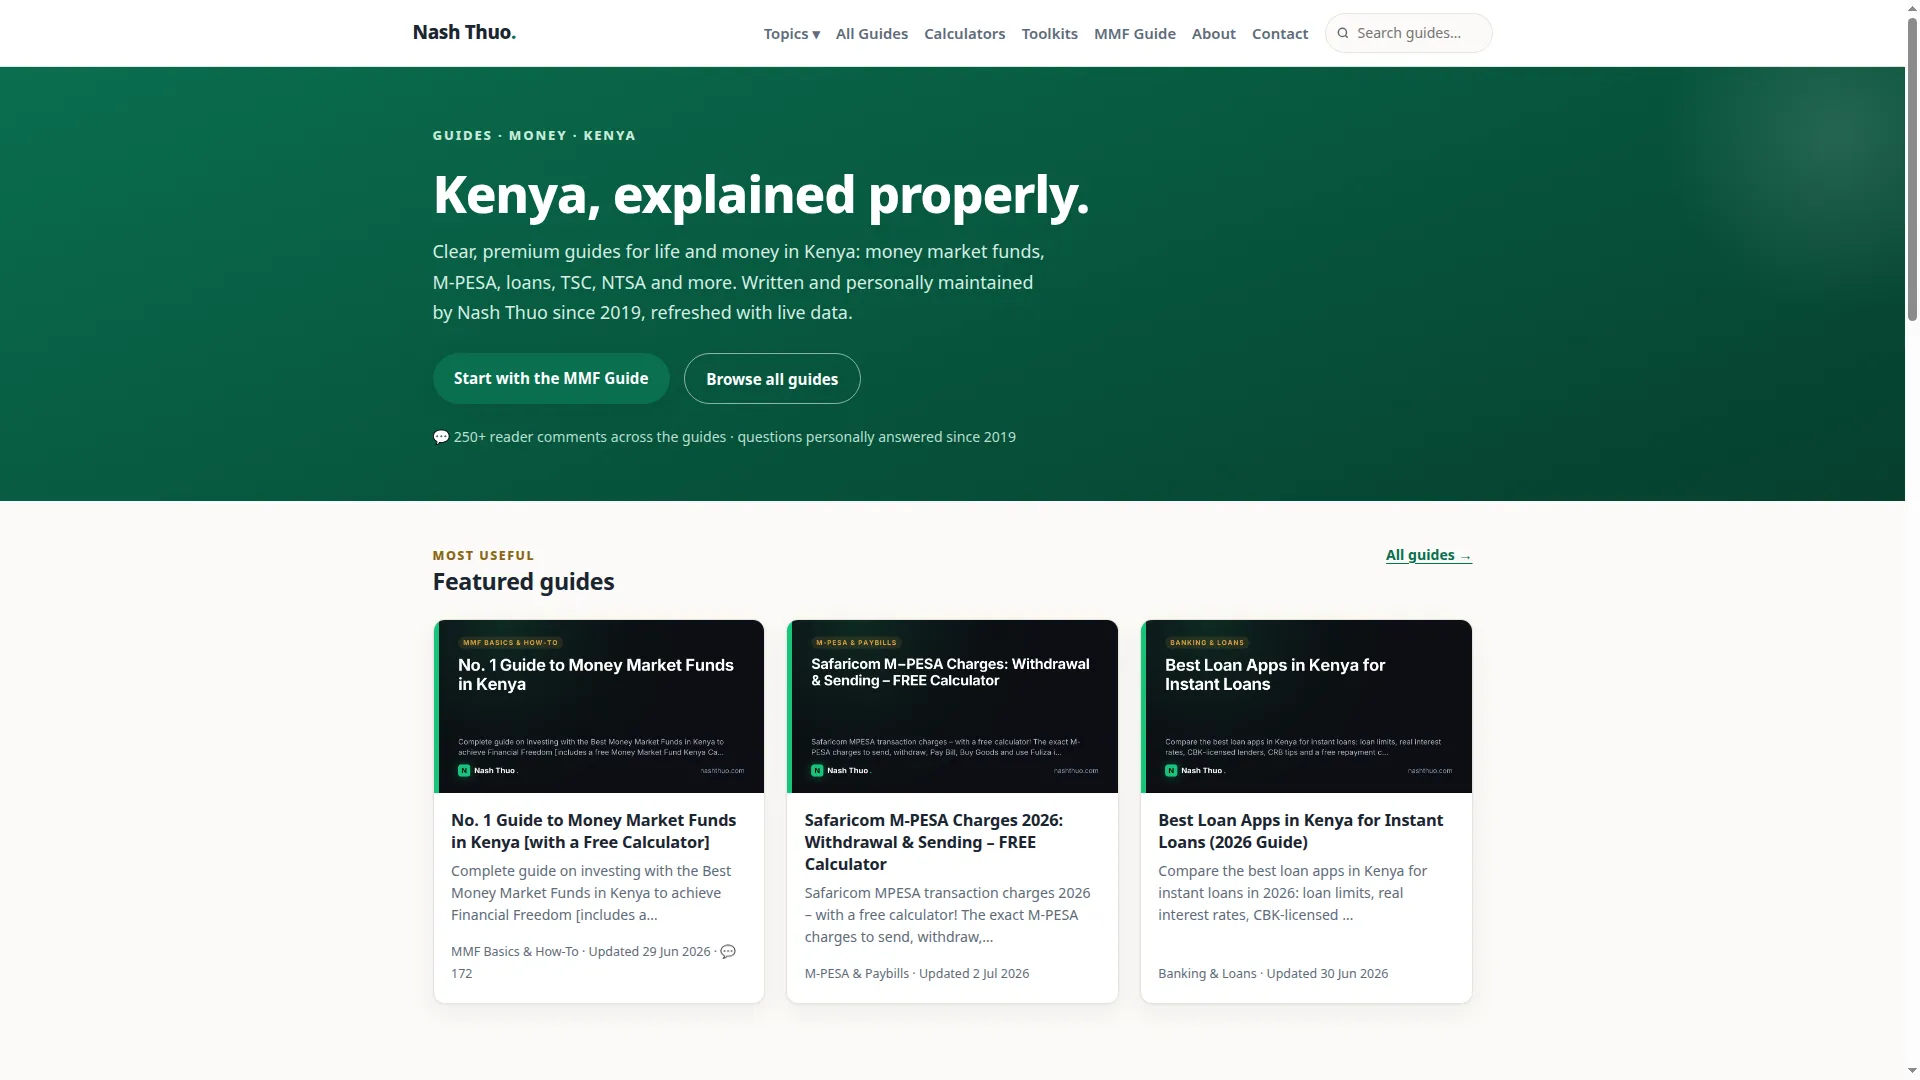The width and height of the screenshot is (1920, 1080).
Task: Open All Guides in the navigation
Action: 872,34
